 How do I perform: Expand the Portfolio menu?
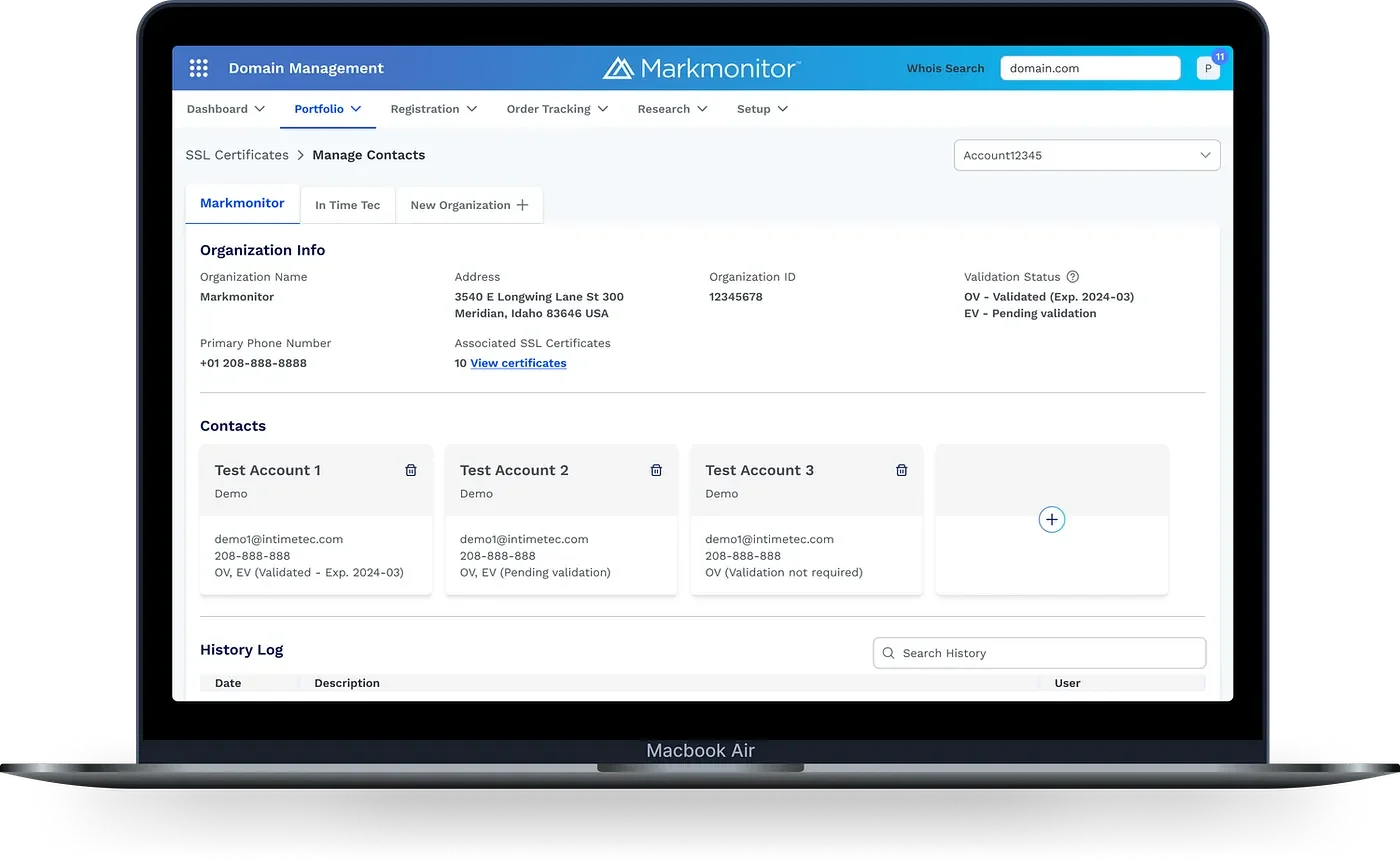pos(328,109)
